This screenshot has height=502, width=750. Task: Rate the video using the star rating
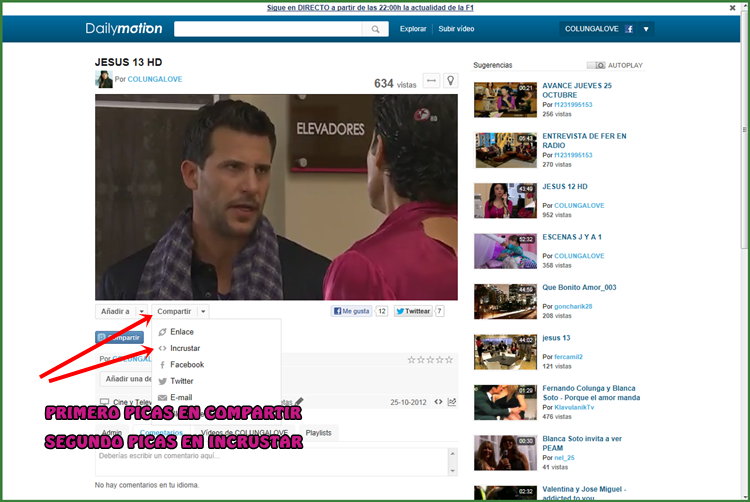pyautogui.click(x=430, y=360)
